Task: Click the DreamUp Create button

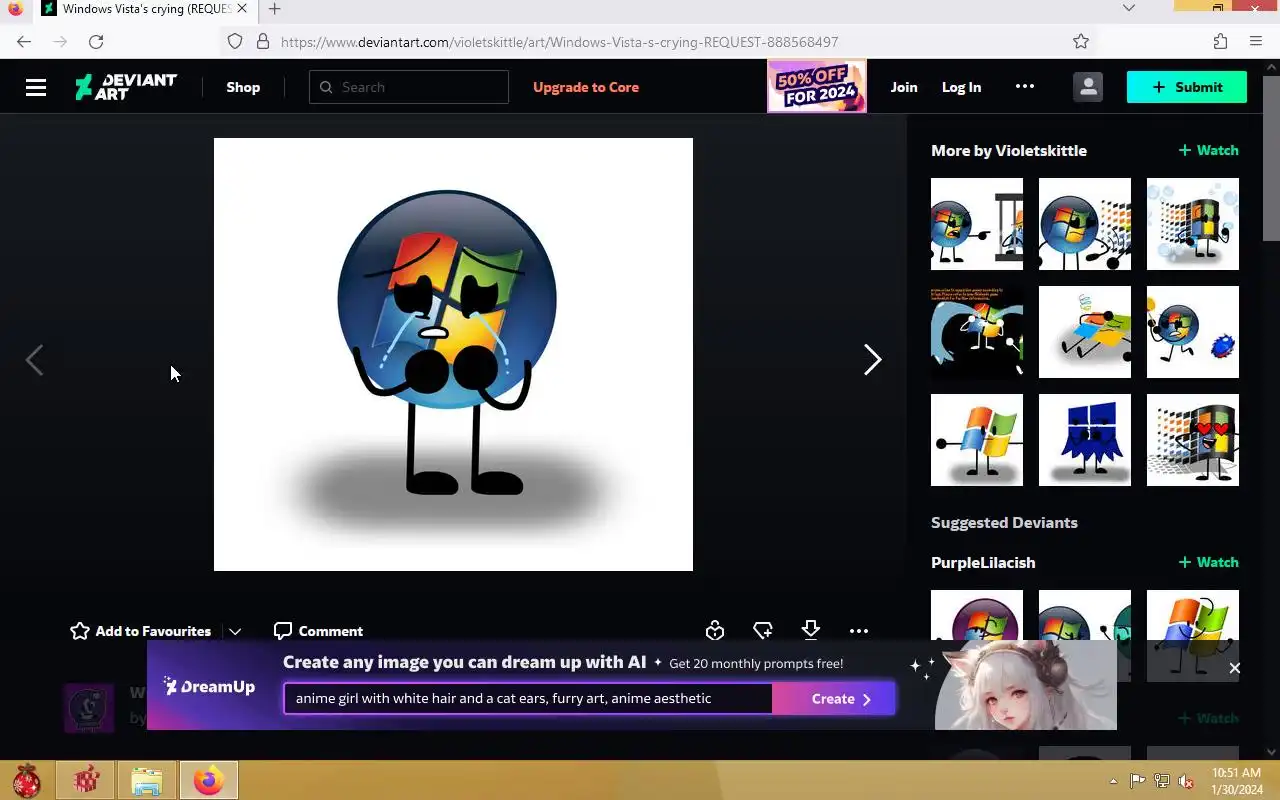Action: point(833,699)
